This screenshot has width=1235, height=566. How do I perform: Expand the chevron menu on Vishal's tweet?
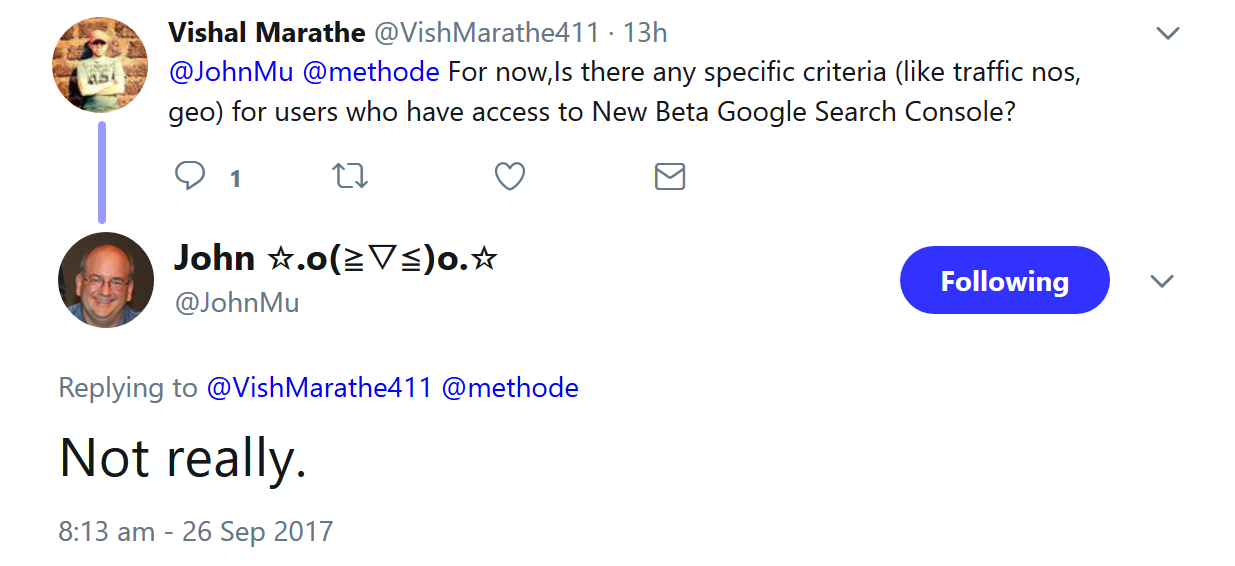pyautogui.click(x=1167, y=33)
